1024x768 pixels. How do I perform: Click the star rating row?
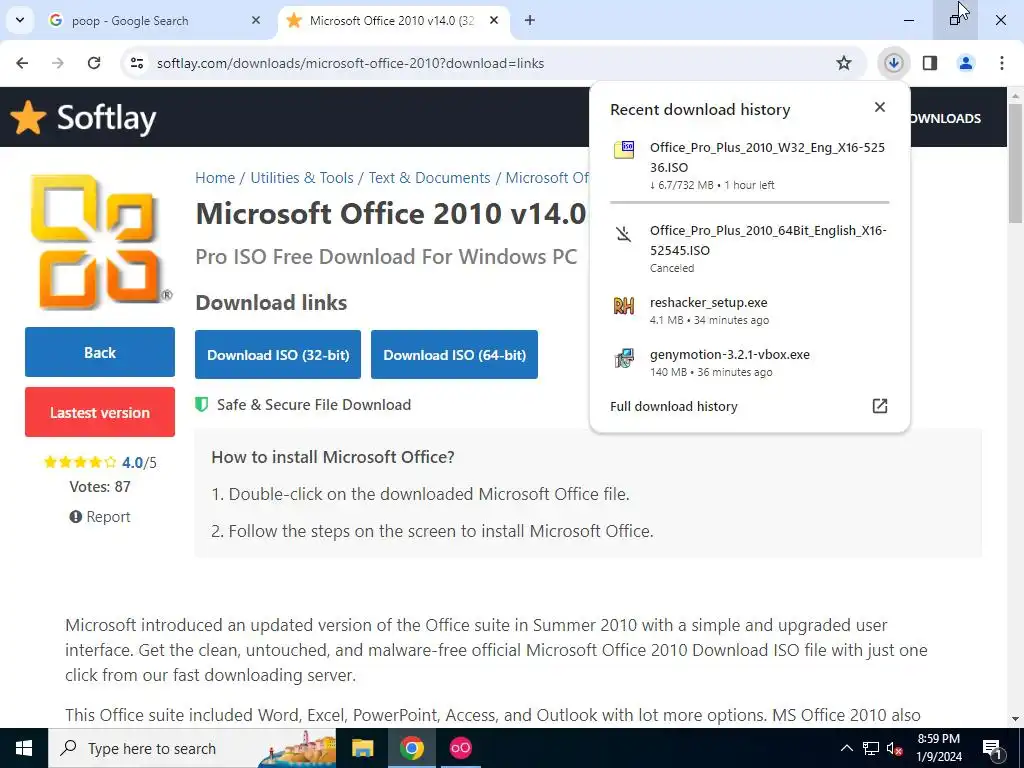point(80,462)
